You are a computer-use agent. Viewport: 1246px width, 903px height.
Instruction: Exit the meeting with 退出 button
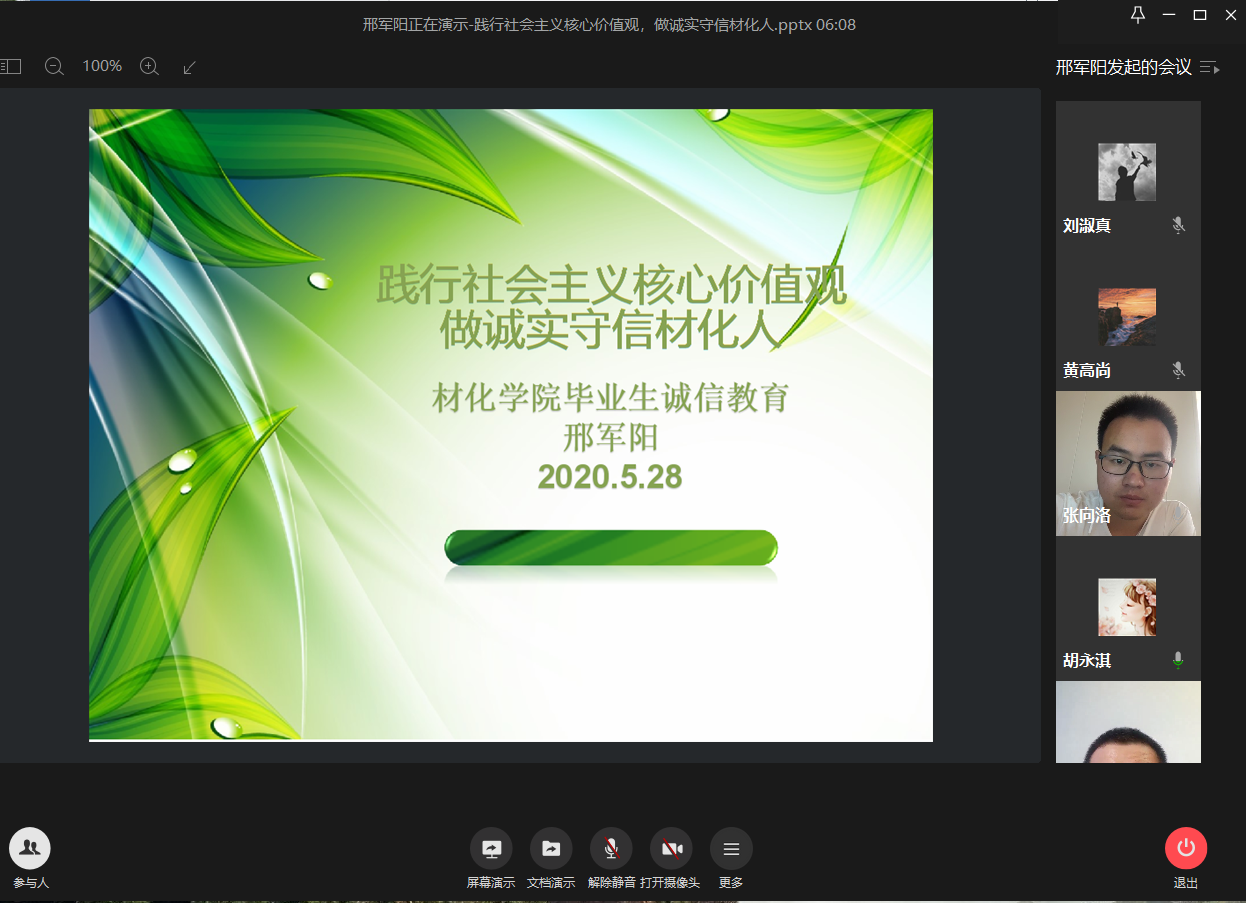coord(1186,849)
